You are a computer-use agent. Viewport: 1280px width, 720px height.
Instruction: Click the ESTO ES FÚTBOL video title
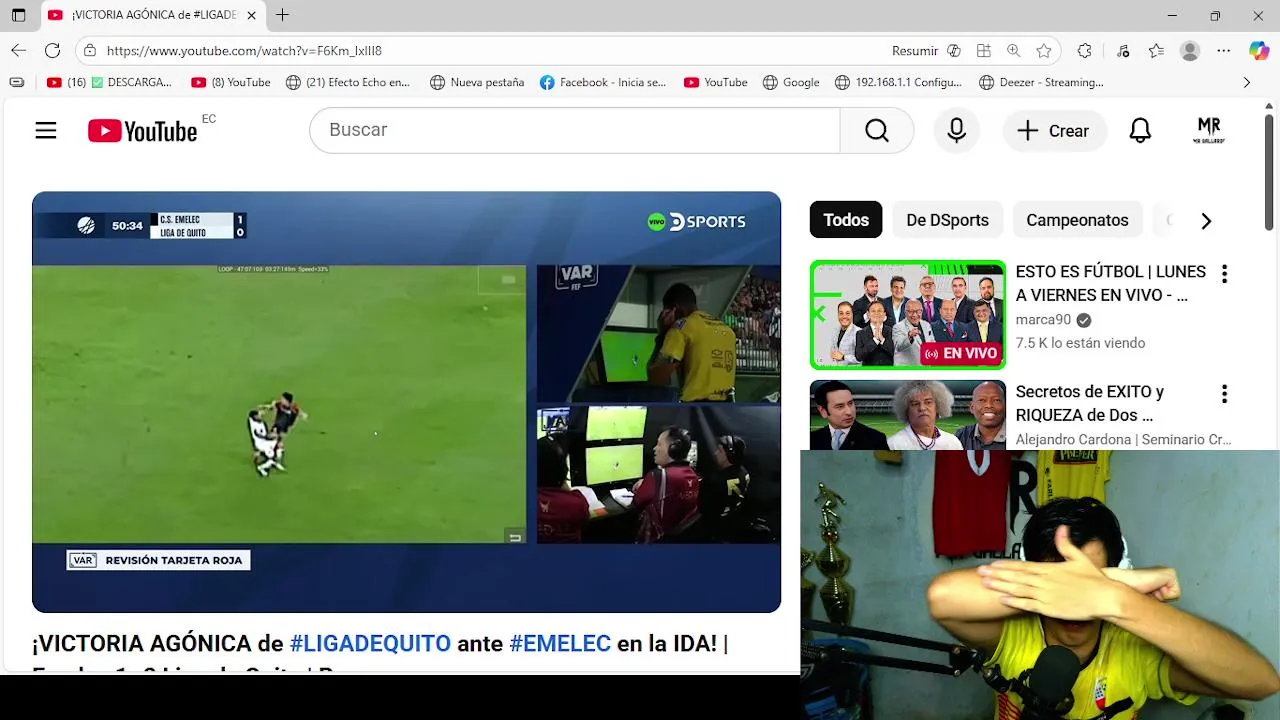coord(1110,283)
